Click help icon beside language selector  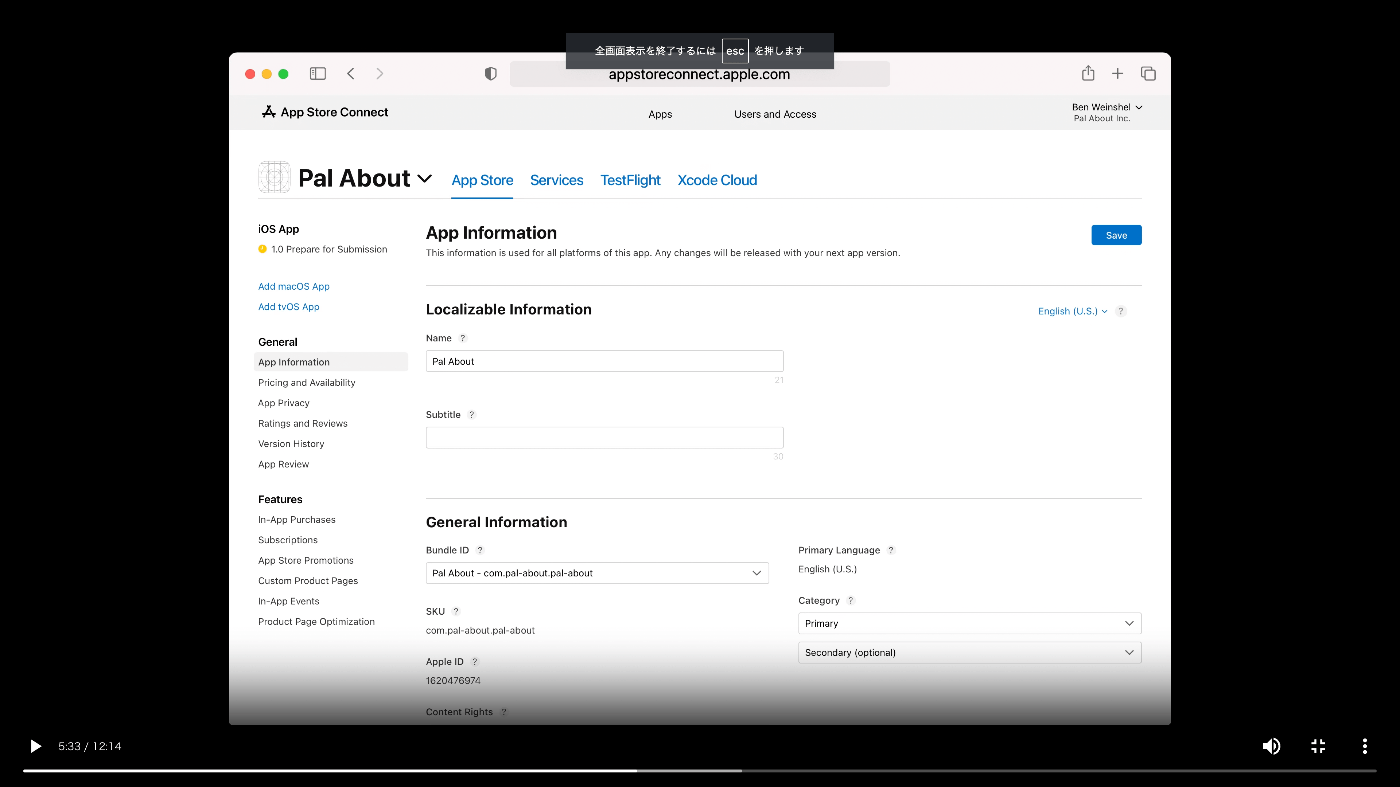tap(1121, 311)
